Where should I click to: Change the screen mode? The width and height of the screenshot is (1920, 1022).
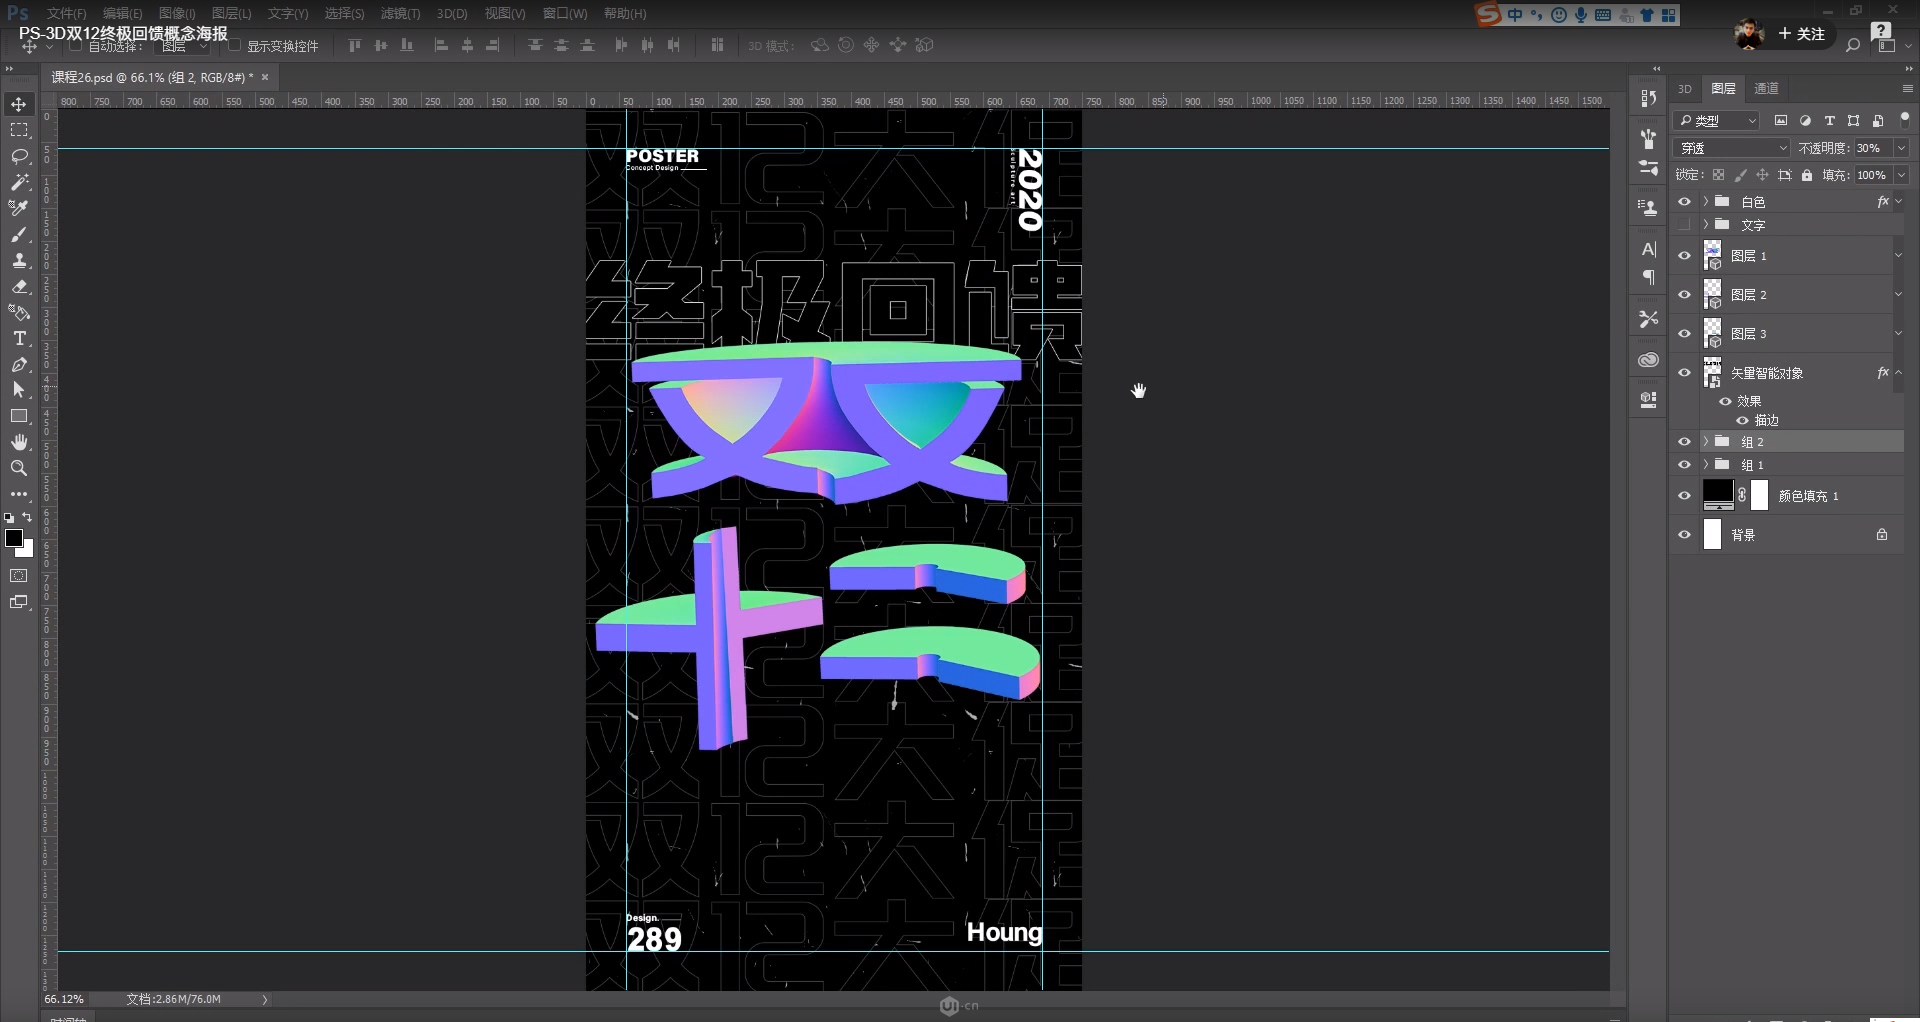click(x=19, y=602)
